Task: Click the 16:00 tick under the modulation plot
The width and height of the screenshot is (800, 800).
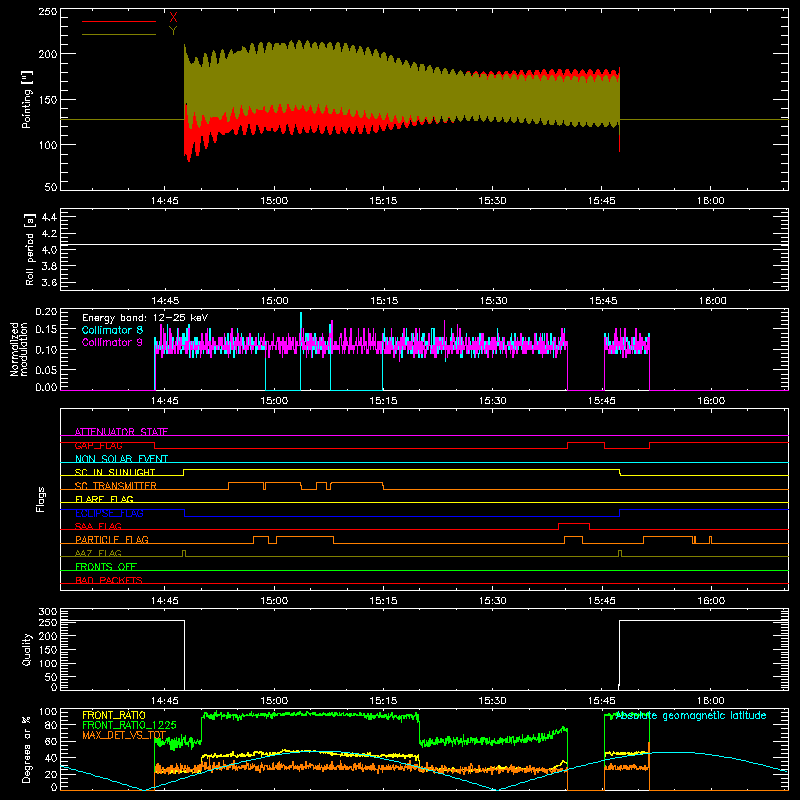Action: [x=711, y=401]
